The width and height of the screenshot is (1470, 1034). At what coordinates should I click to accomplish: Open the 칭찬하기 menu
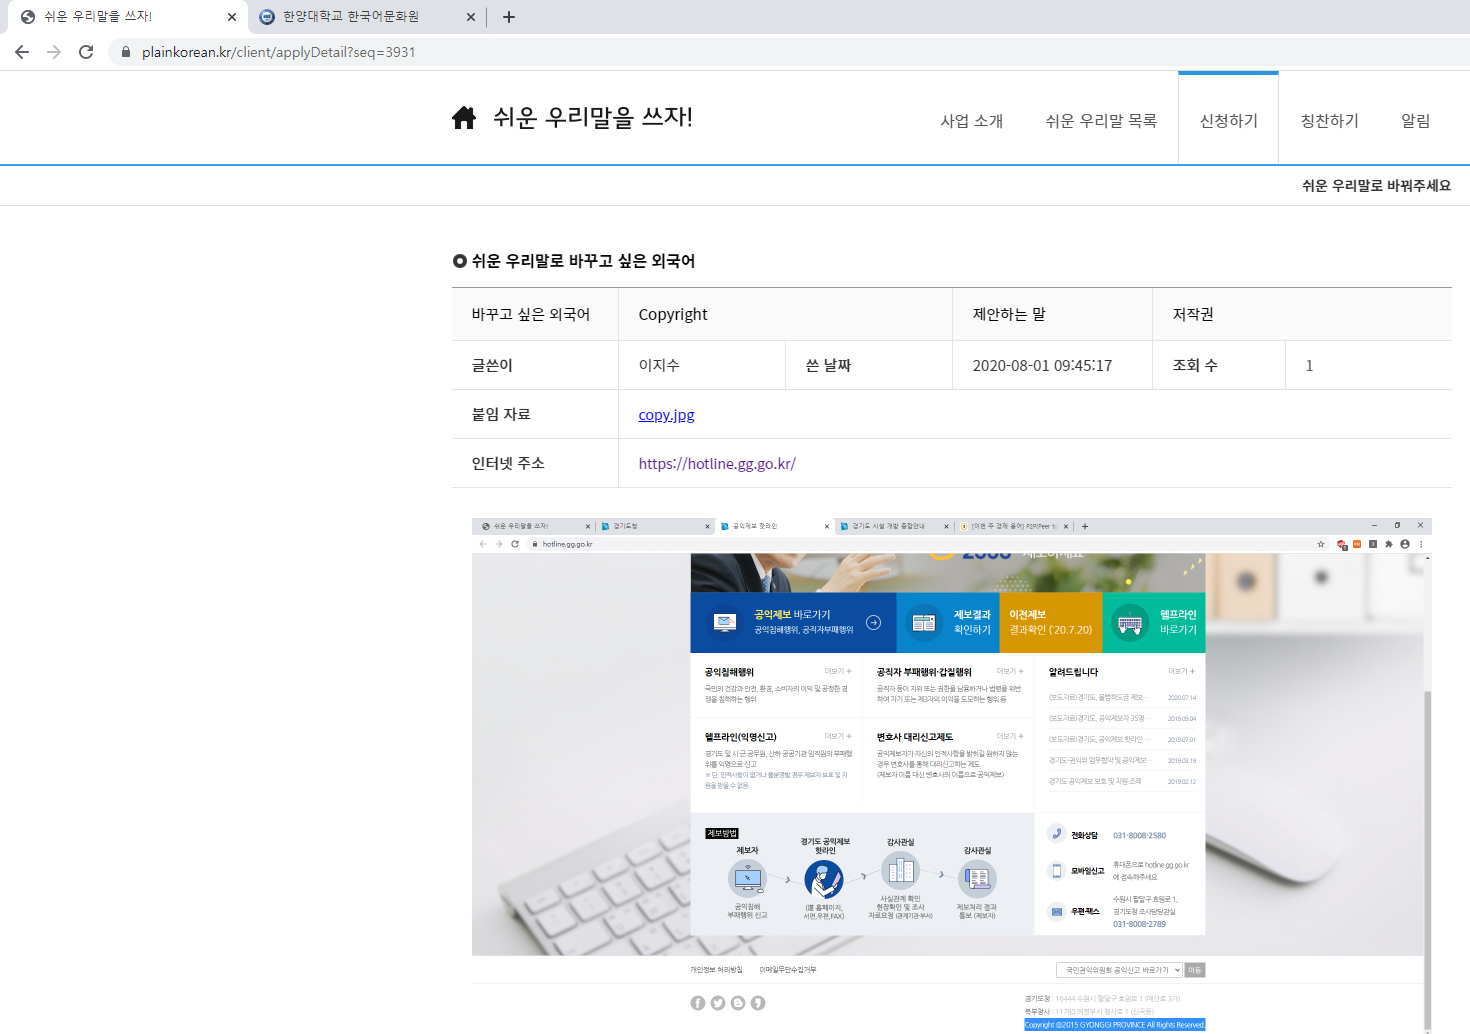pyautogui.click(x=1329, y=121)
